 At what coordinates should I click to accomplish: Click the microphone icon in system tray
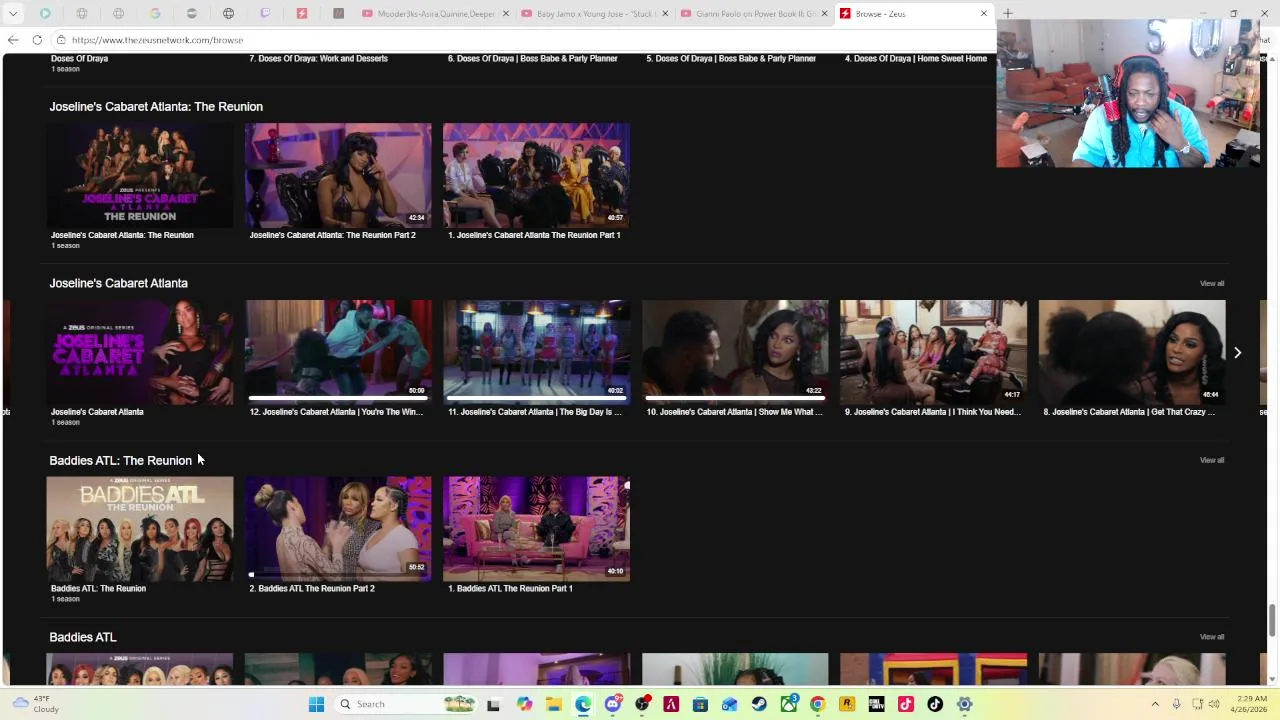coord(1176,704)
